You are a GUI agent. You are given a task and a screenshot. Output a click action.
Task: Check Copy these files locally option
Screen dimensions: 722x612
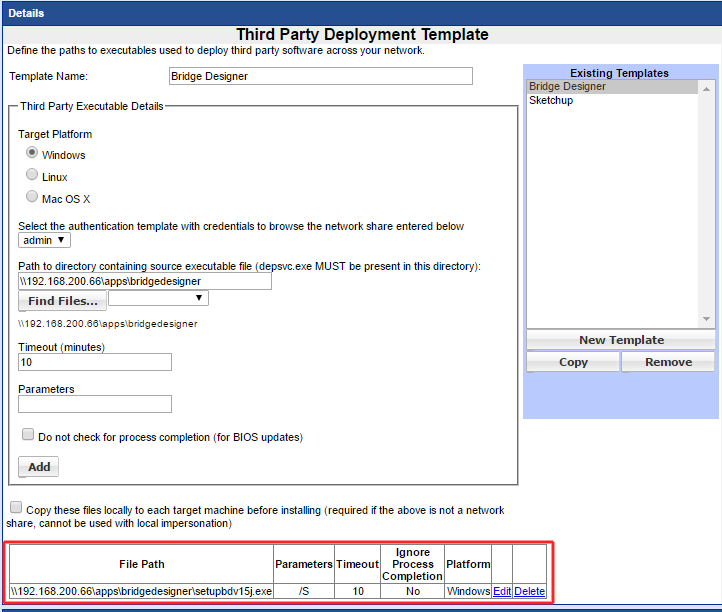tap(15, 508)
